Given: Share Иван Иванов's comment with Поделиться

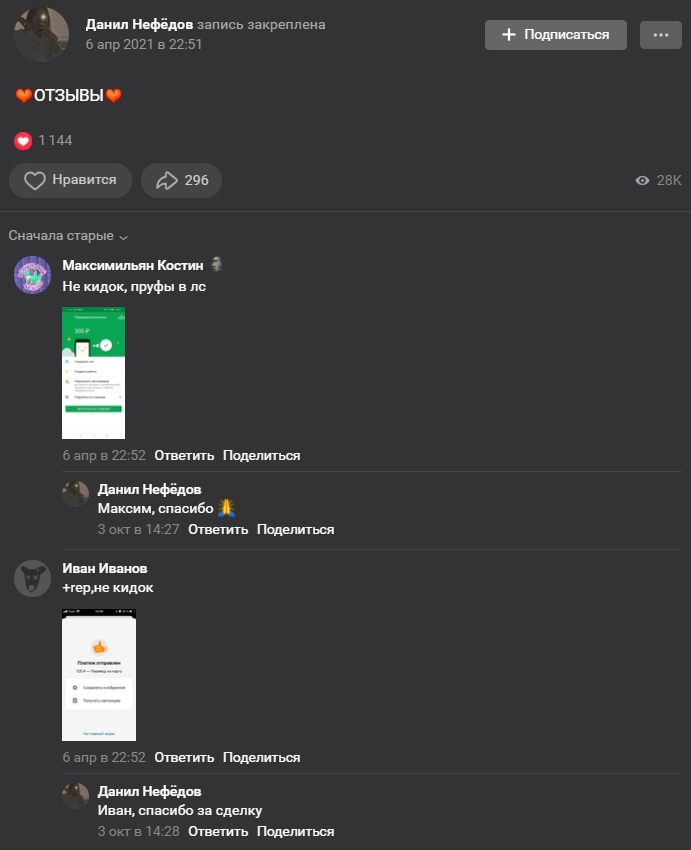Looking at the screenshot, I should (261, 757).
